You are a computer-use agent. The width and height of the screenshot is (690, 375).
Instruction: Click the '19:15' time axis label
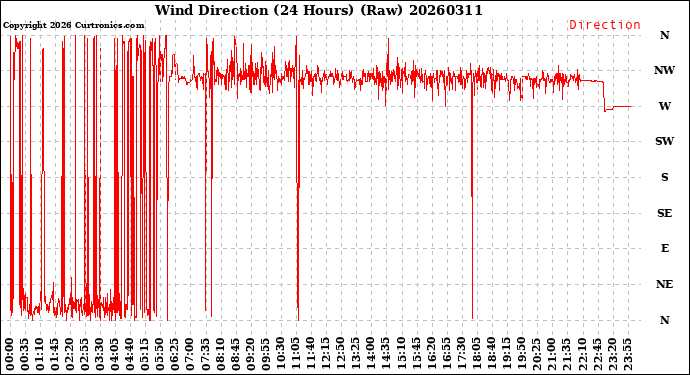pyautogui.click(x=506, y=355)
